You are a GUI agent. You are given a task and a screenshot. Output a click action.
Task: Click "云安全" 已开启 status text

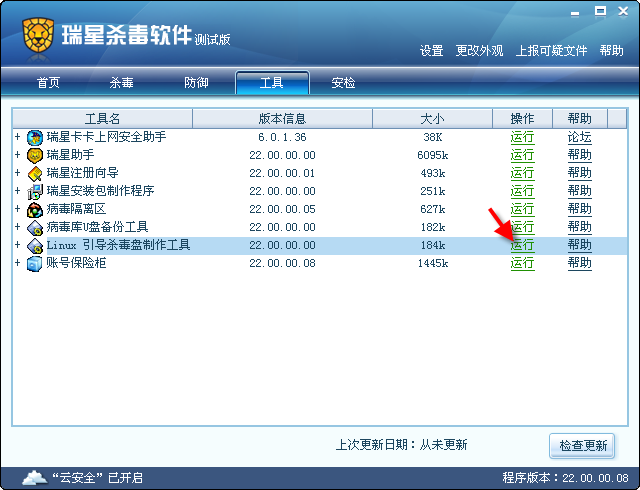[x=97, y=477]
